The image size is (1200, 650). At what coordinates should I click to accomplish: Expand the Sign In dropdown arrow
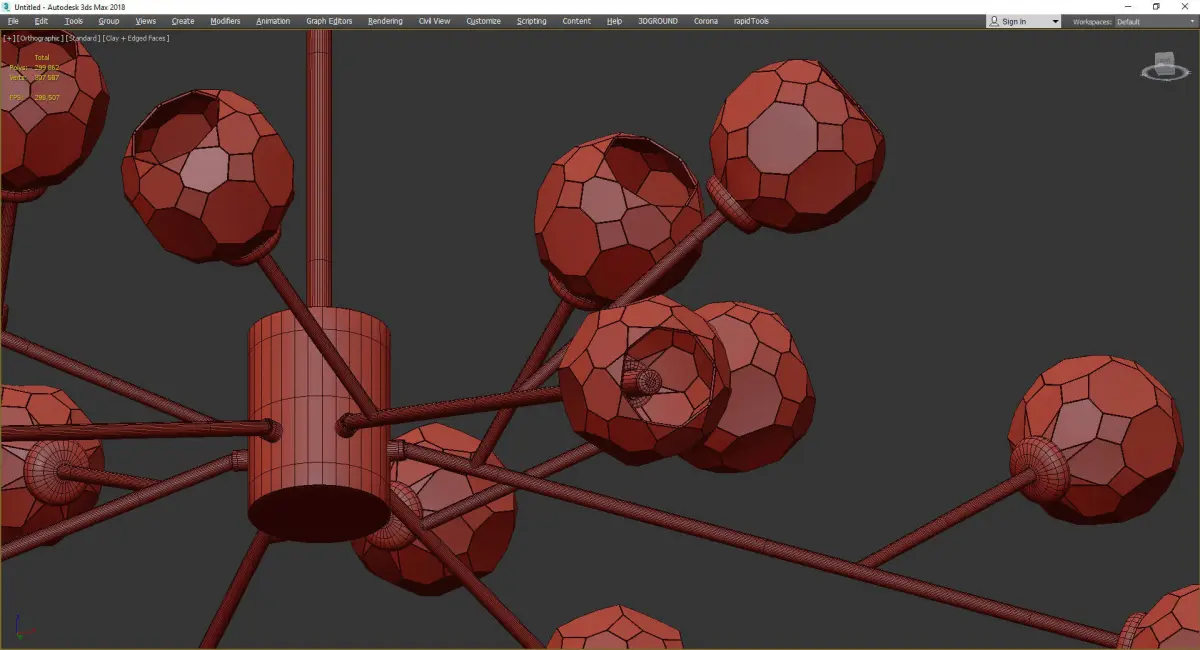[1055, 21]
